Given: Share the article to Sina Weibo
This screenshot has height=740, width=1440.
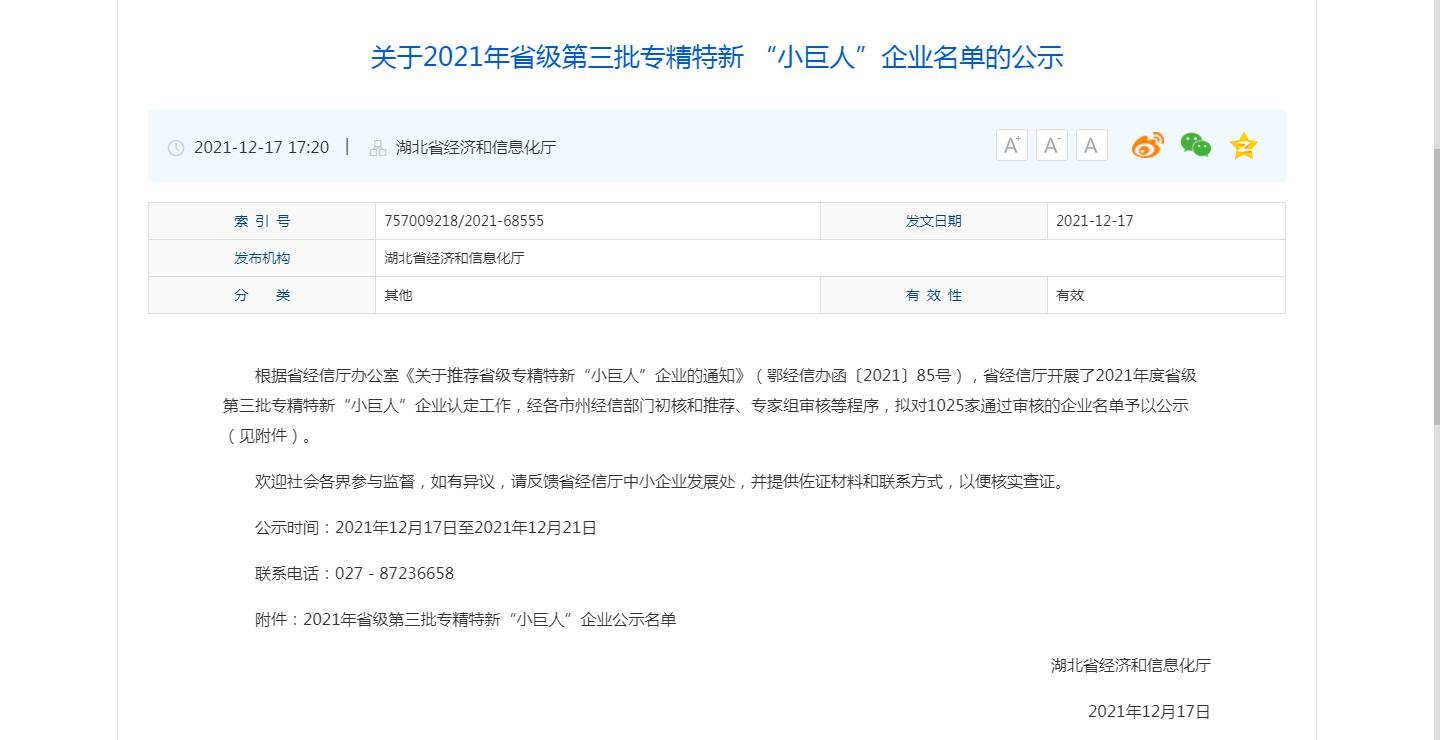Looking at the screenshot, I should (1147, 145).
